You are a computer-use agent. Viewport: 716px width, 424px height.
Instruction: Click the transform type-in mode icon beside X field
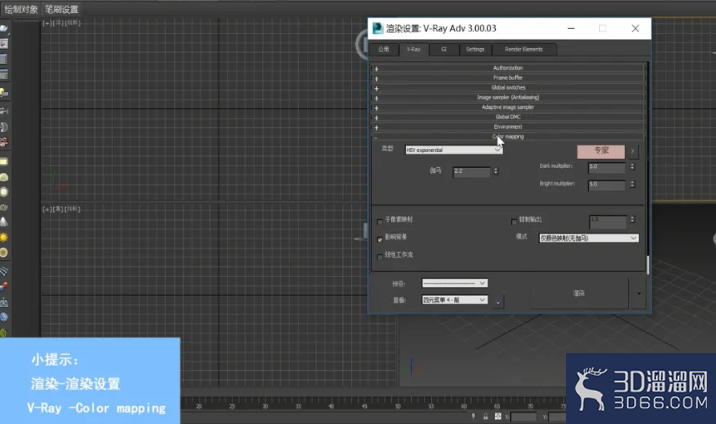click(498, 416)
